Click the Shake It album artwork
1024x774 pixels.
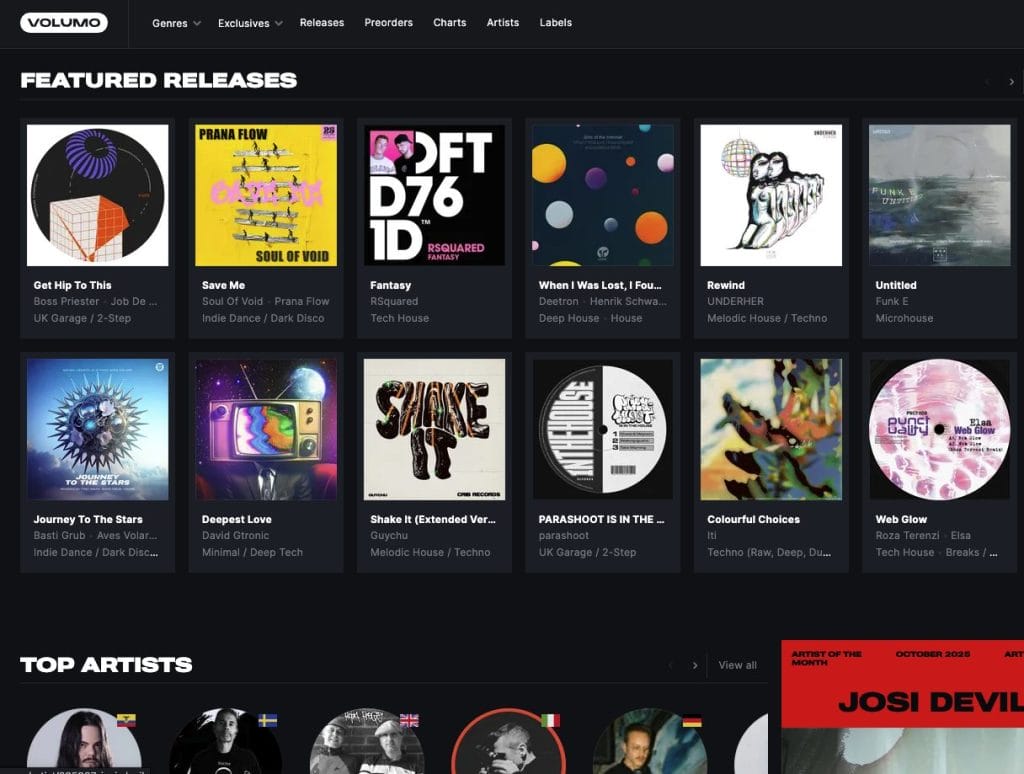point(434,429)
